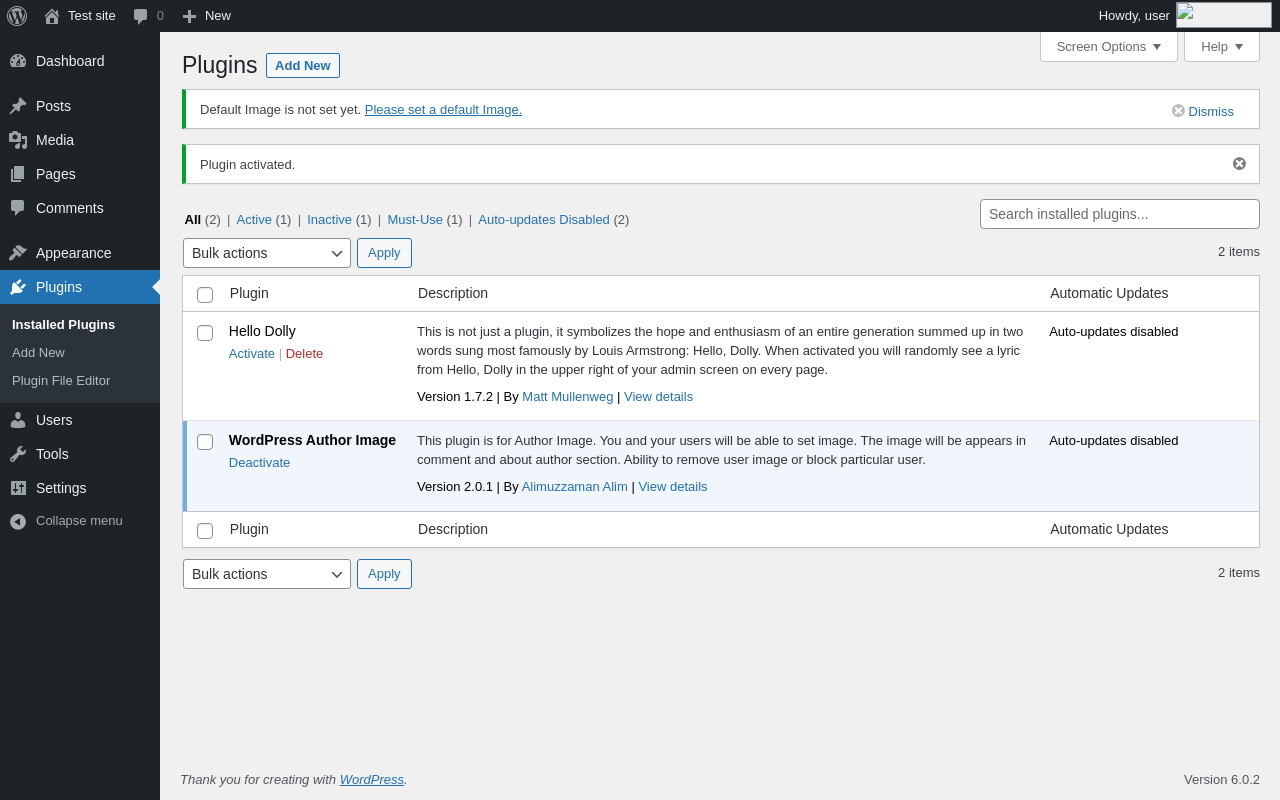
Task: Click the plus icon for New content
Action: [x=189, y=16]
